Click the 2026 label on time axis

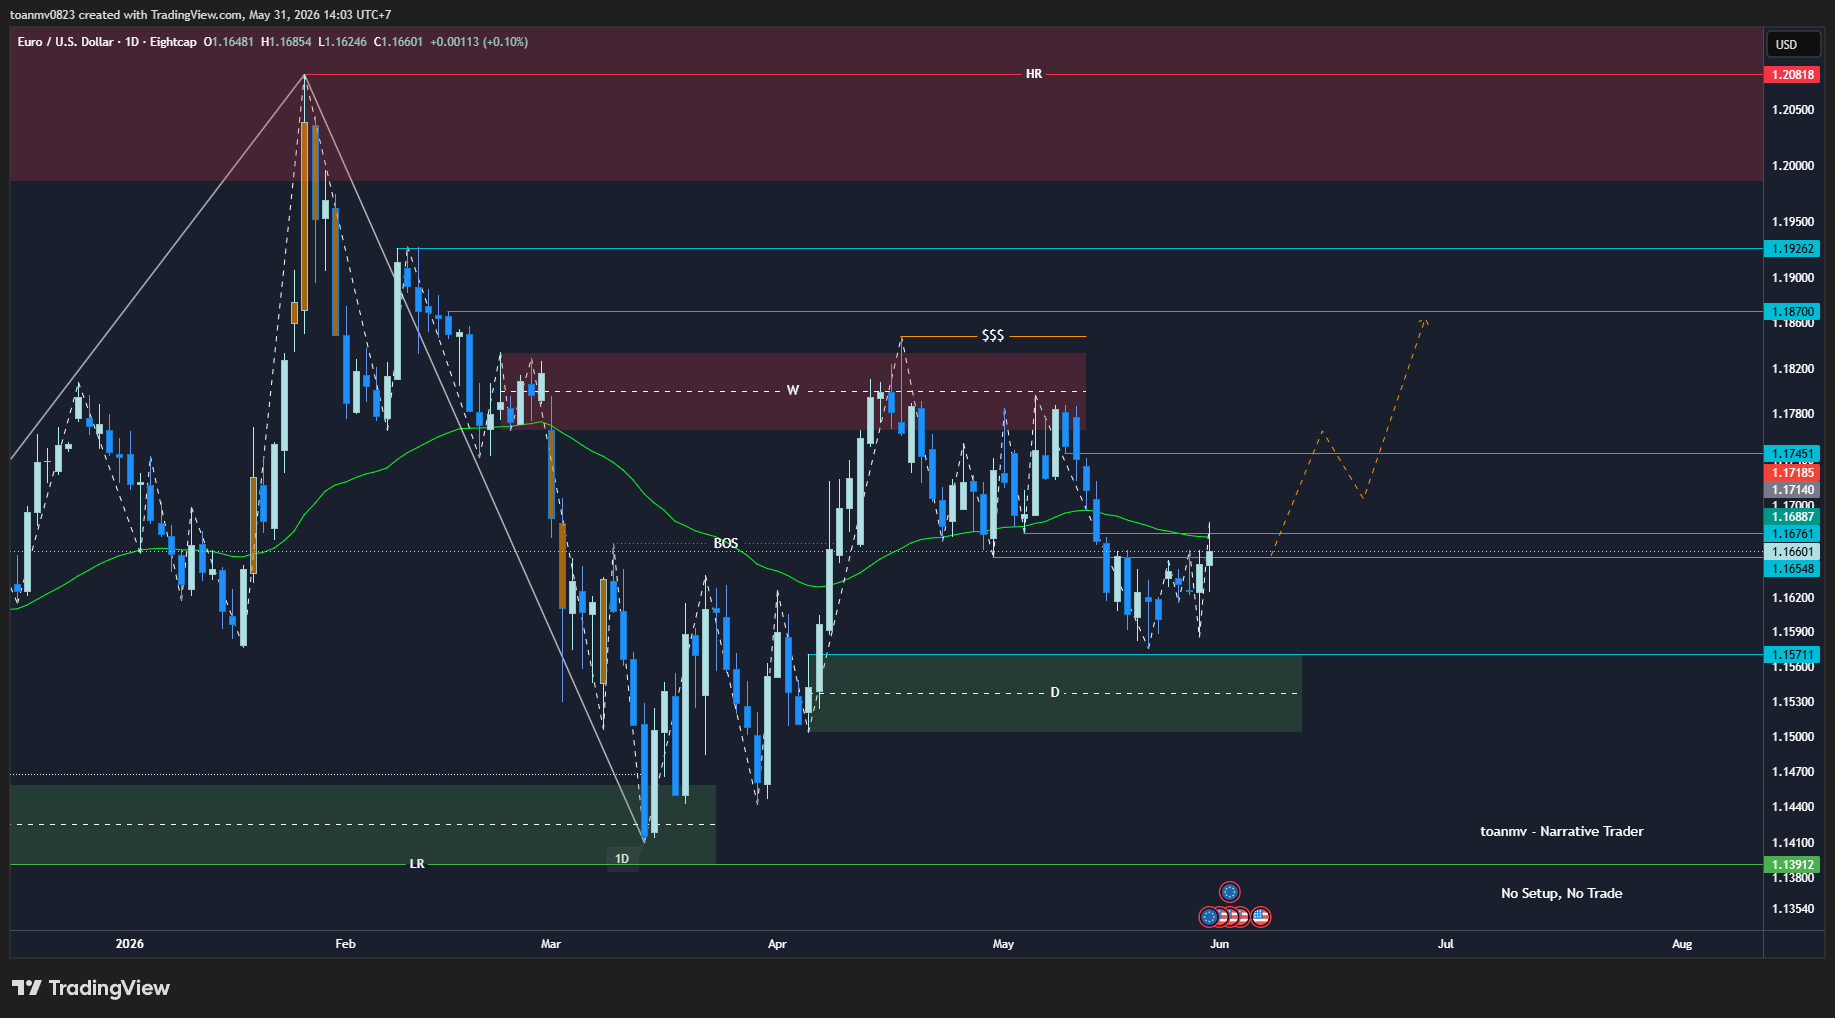pyautogui.click(x=130, y=944)
